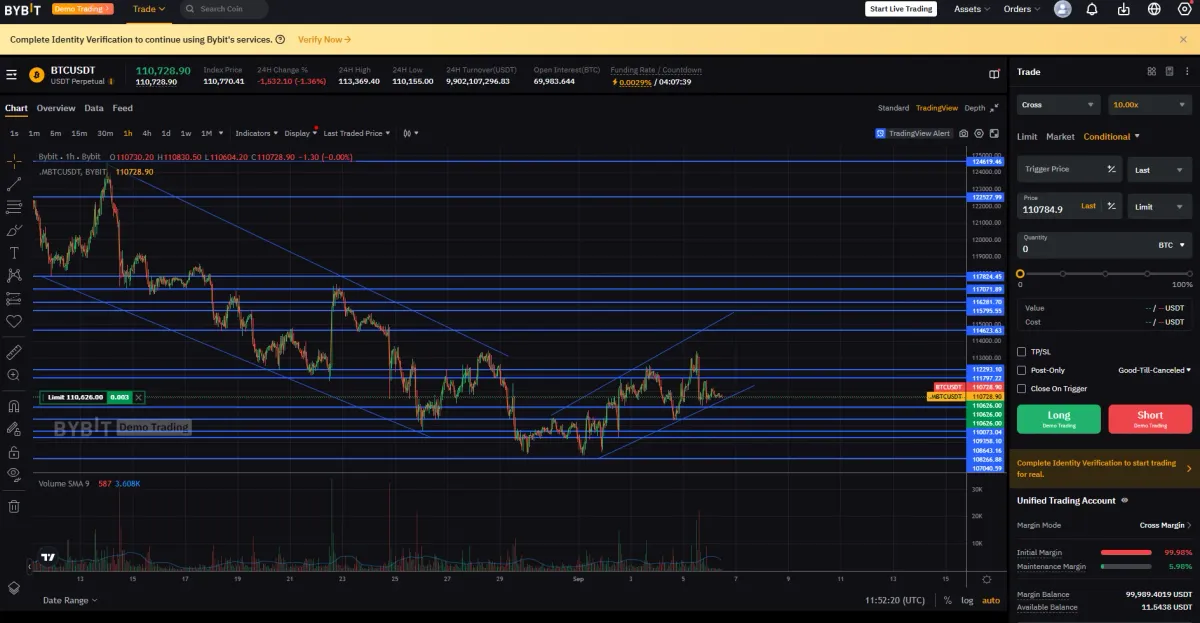
Task: Click the green Long button
Action: tap(1059, 418)
